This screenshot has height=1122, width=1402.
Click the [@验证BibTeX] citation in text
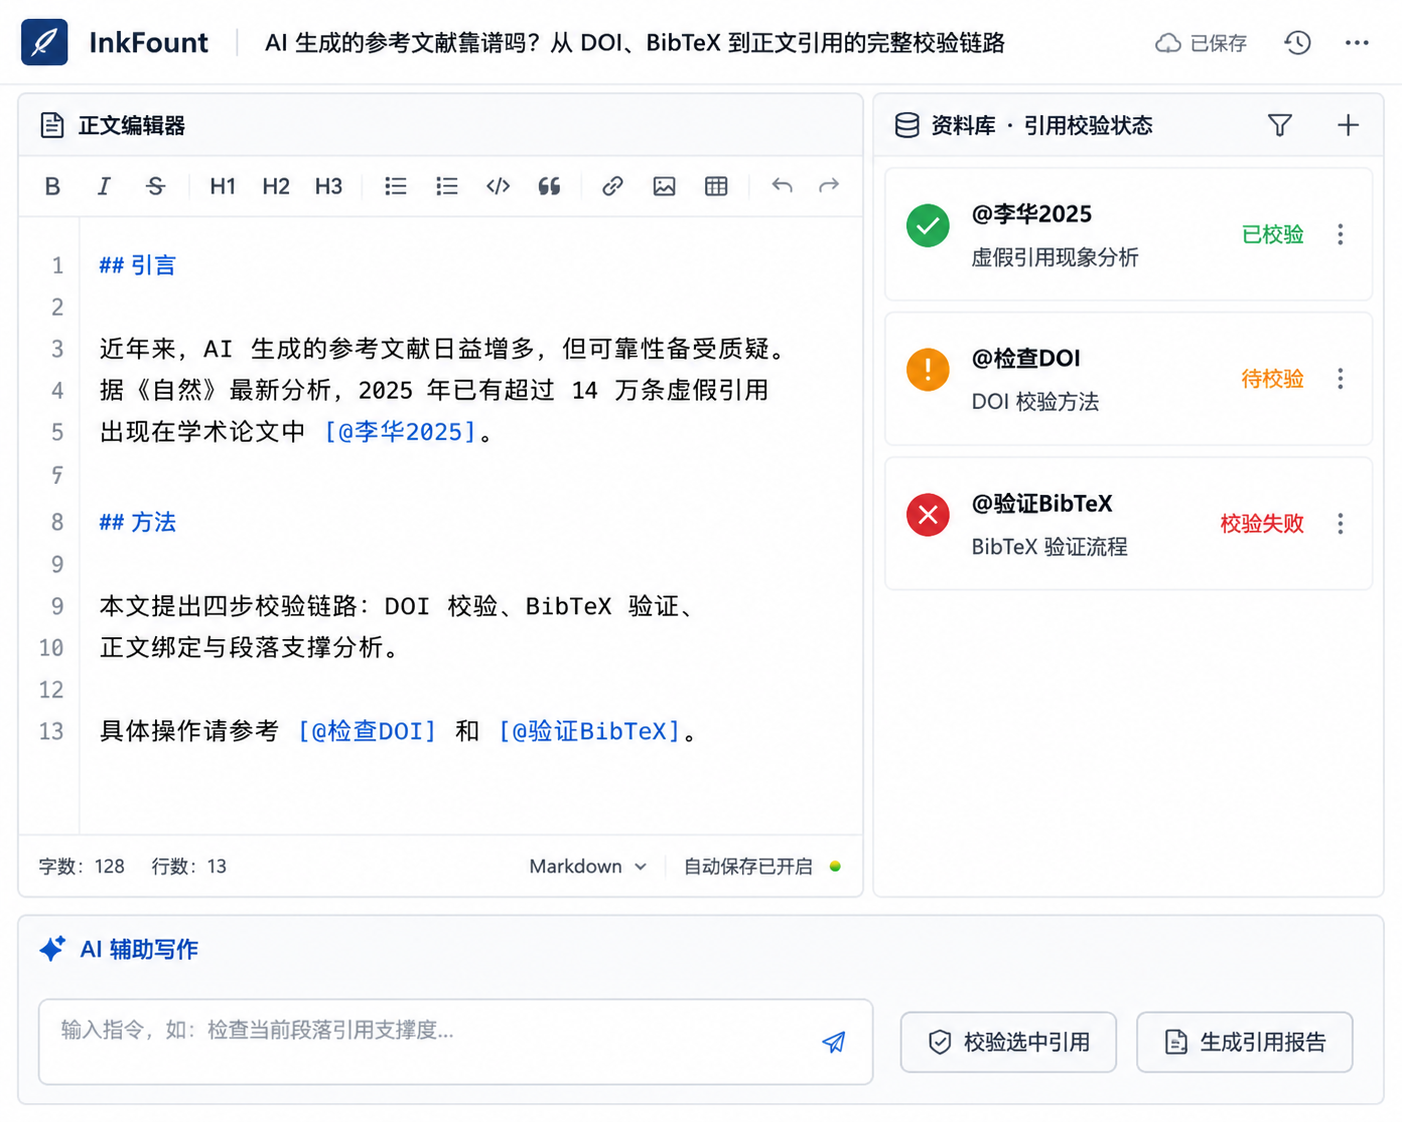(x=589, y=731)
